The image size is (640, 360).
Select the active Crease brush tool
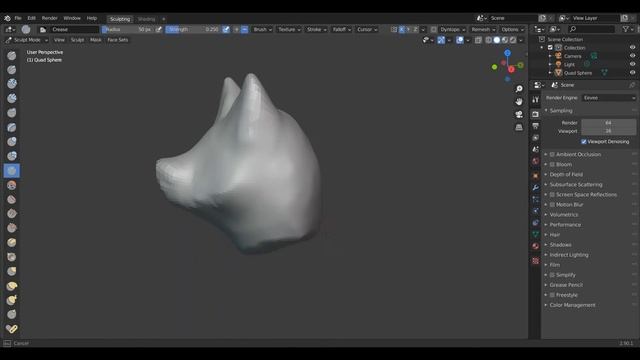11,171
